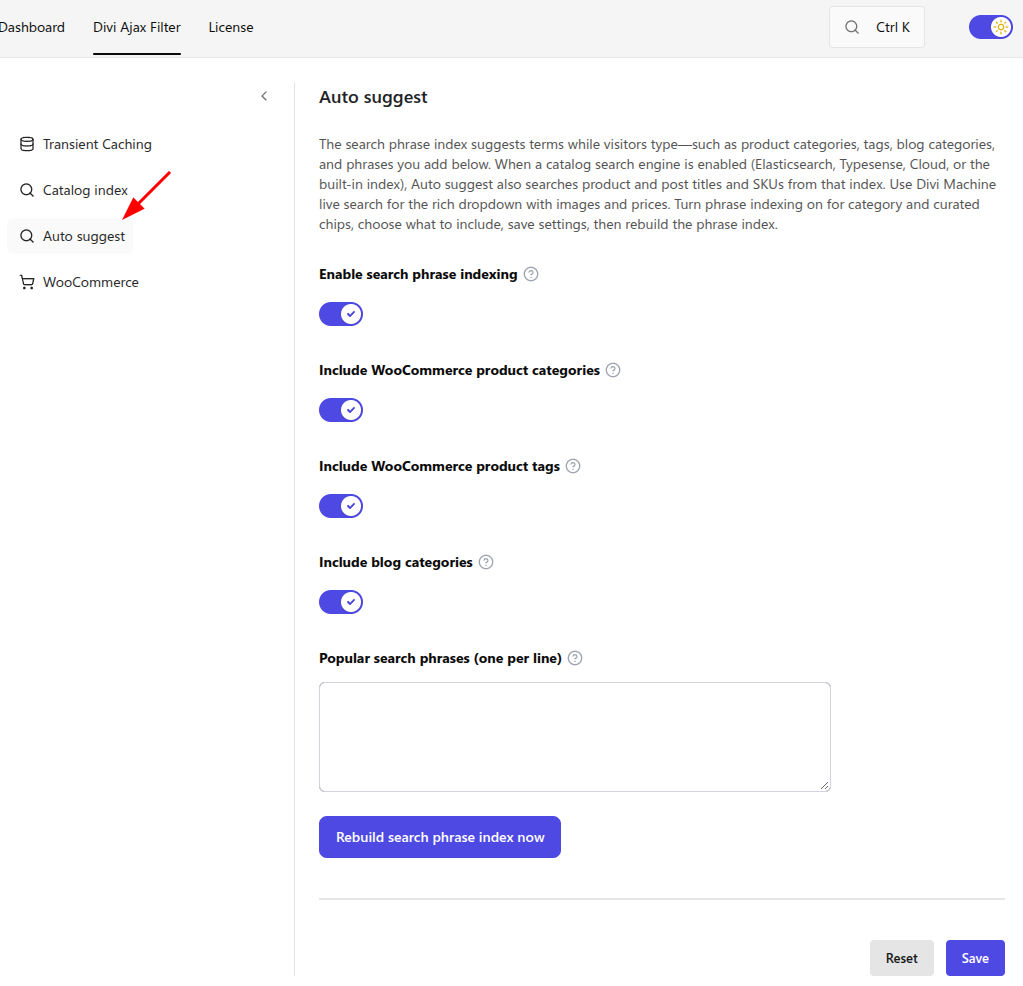Click help icon next to product categories
The width and height of the screenshot is (1023, 986).
[x=613, y=370]
